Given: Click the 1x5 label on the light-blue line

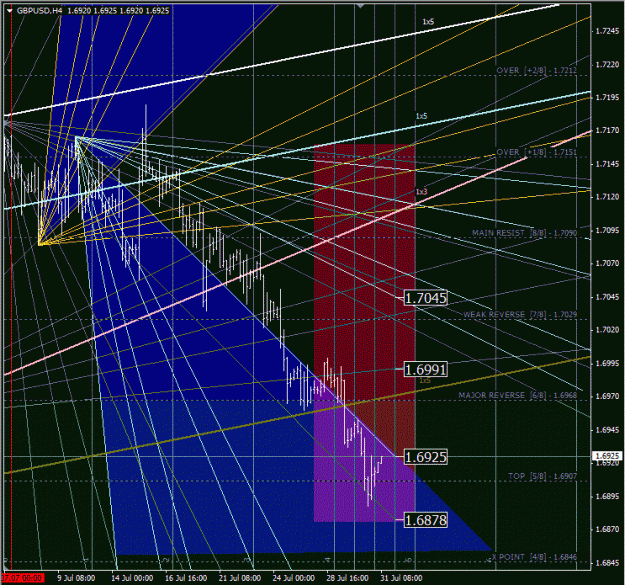Looking at the screenshot, I should (421, 116).
